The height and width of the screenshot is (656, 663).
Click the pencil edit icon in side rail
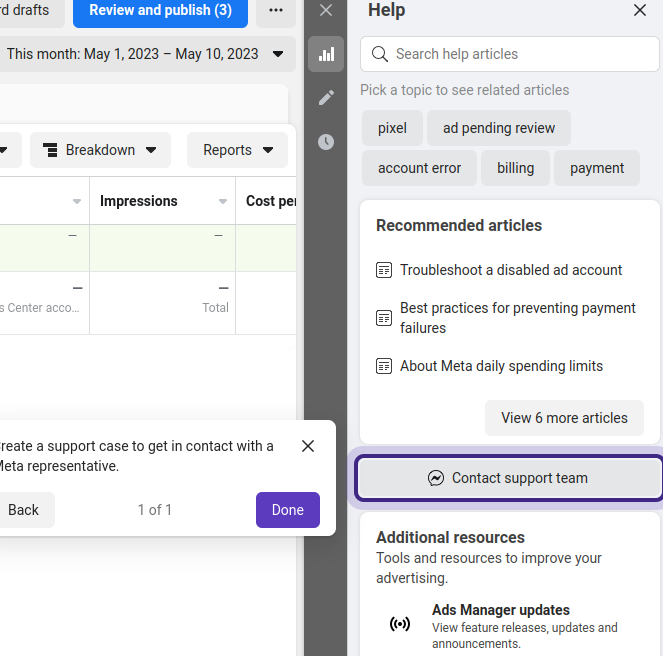[x=326, y=98]
